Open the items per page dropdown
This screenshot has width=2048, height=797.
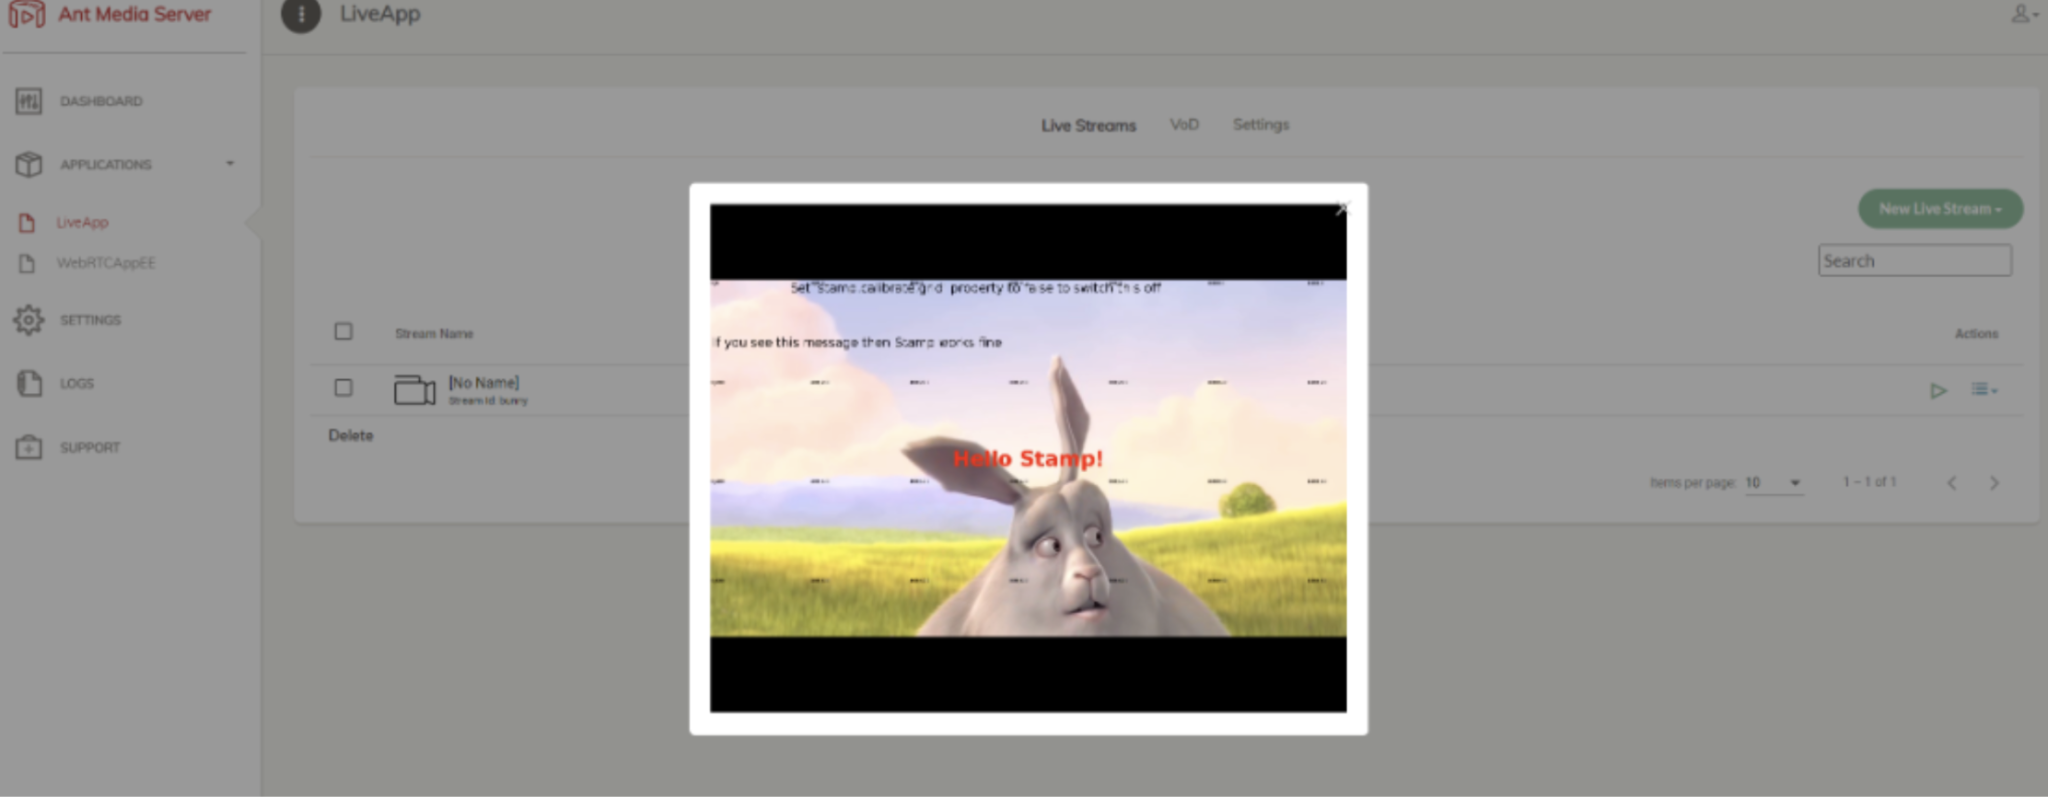[1774, 483]
